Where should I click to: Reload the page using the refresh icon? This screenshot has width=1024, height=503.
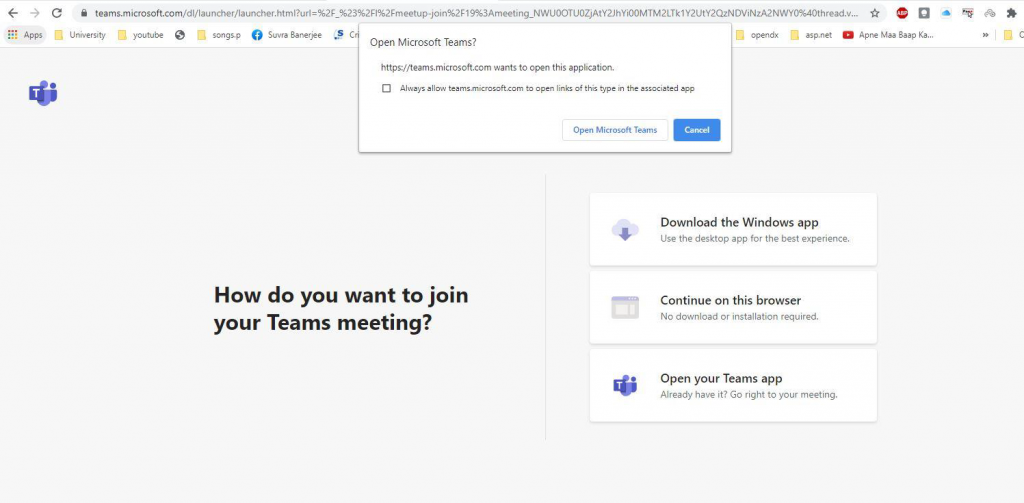[56, 13]
